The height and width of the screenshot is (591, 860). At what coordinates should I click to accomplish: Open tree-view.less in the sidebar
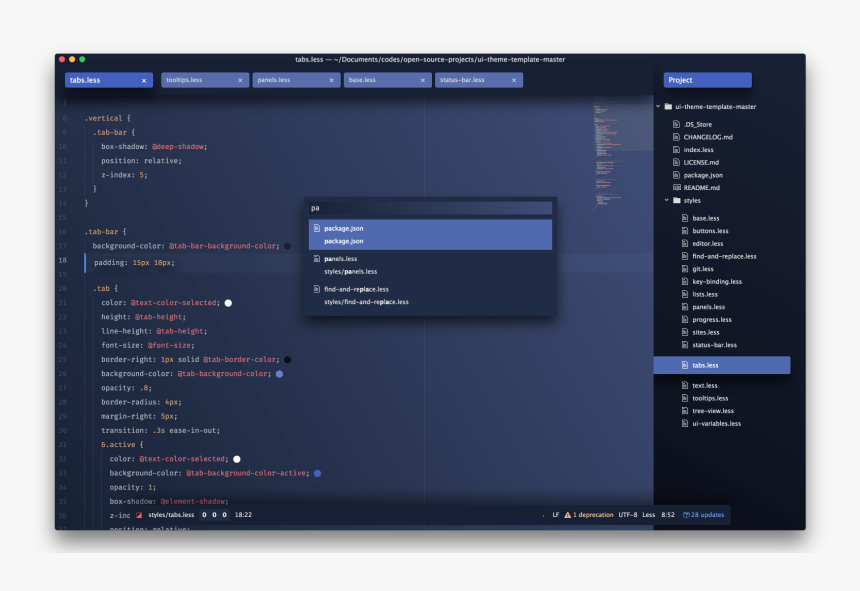[x=712, y=411]
